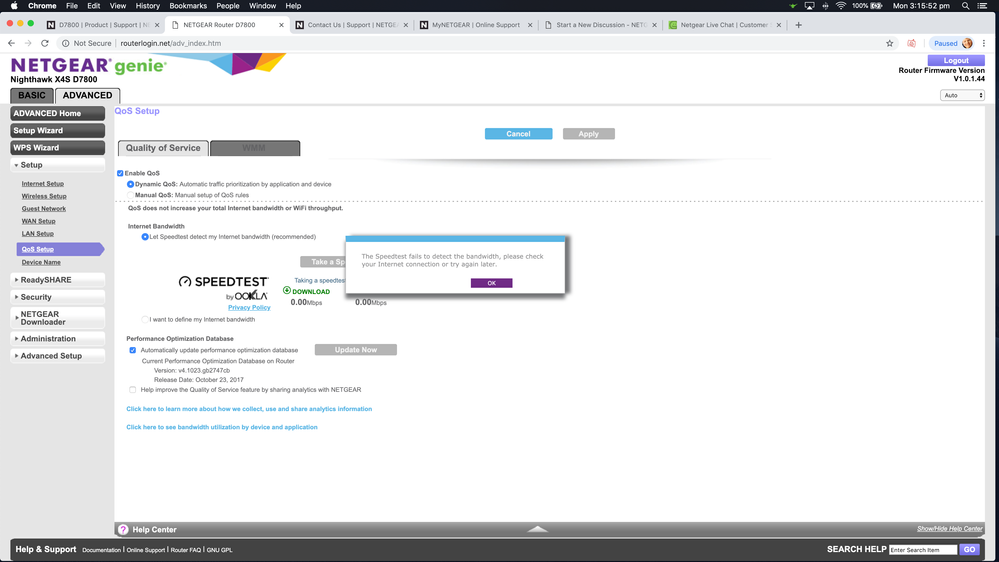Viewport: 999px width, 562px height.
Task: Click the Apply button
Action: click(588, 134)
